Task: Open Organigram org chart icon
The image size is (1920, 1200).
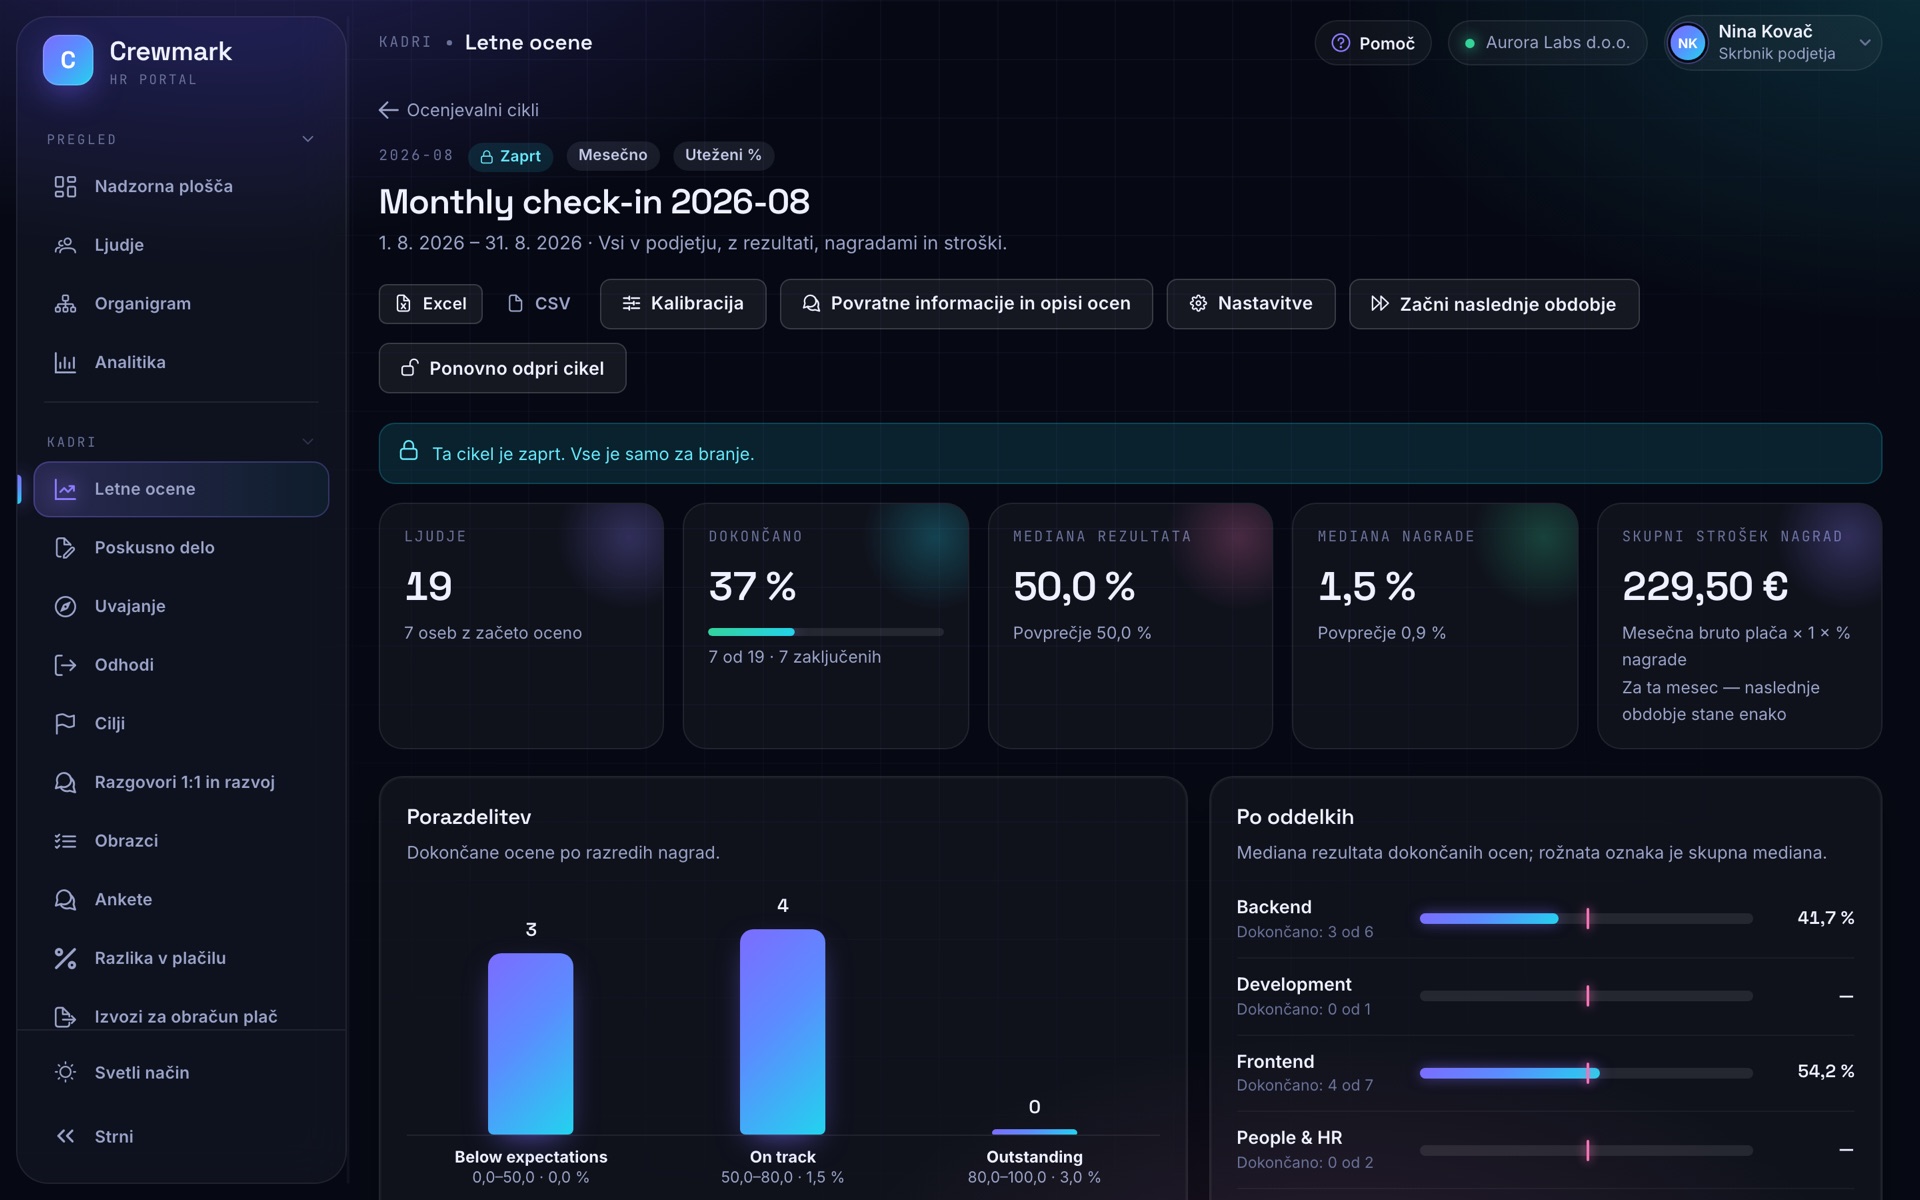Action: [x=65, y=304]
